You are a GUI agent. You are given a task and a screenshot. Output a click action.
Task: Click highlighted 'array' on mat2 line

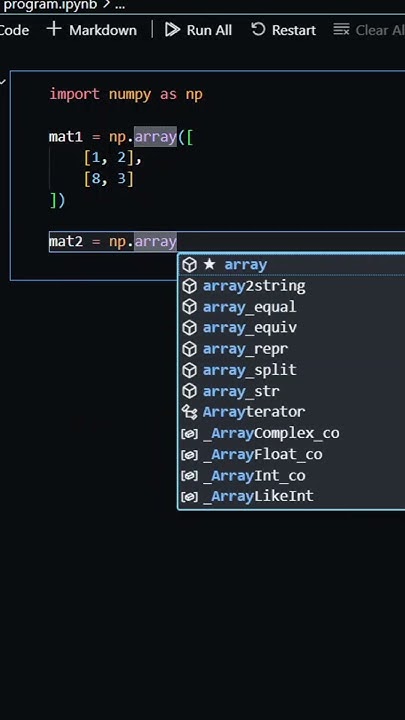(155, 242)
